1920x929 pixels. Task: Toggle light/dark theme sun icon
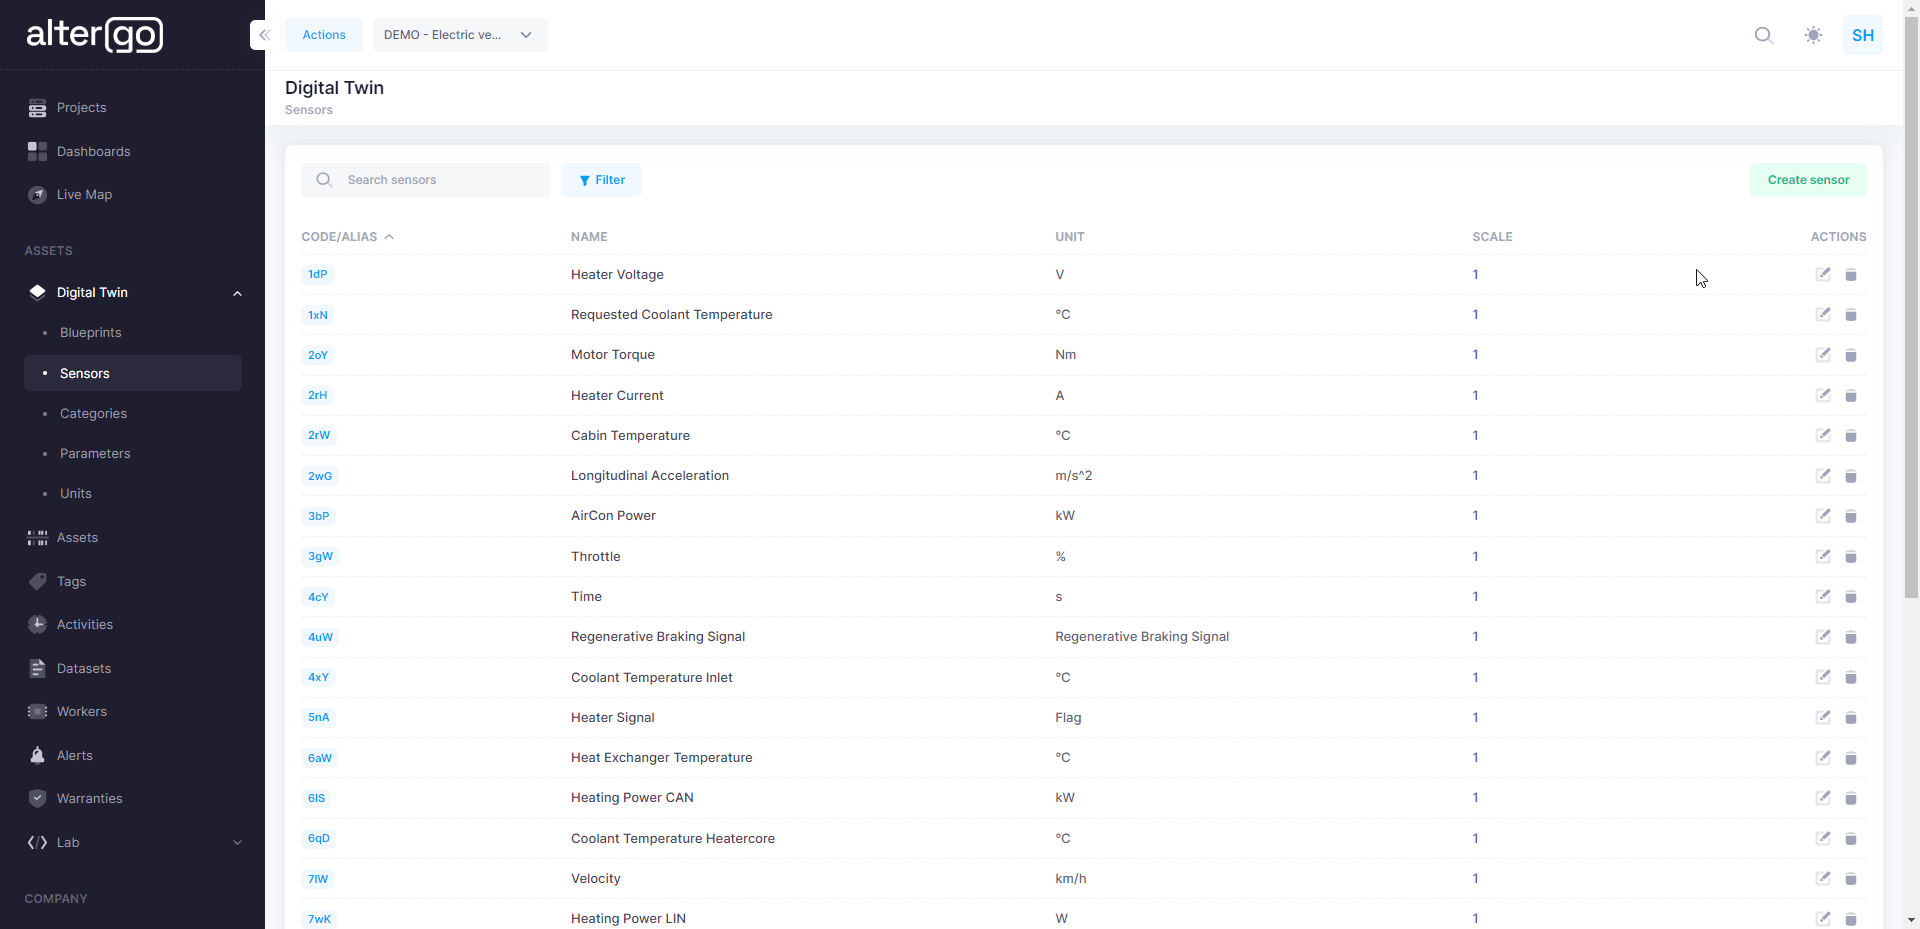1813,35
